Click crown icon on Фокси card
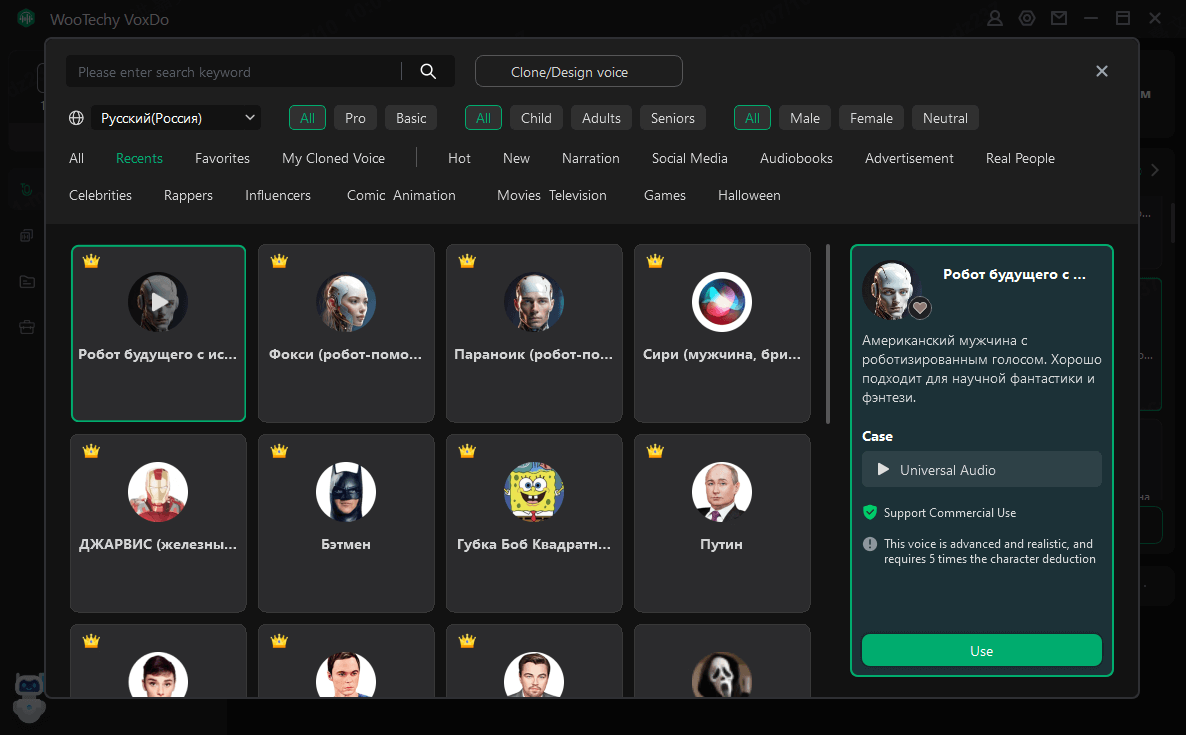Viewport: 1186px width, 735px height. click(x=279, y=261)
